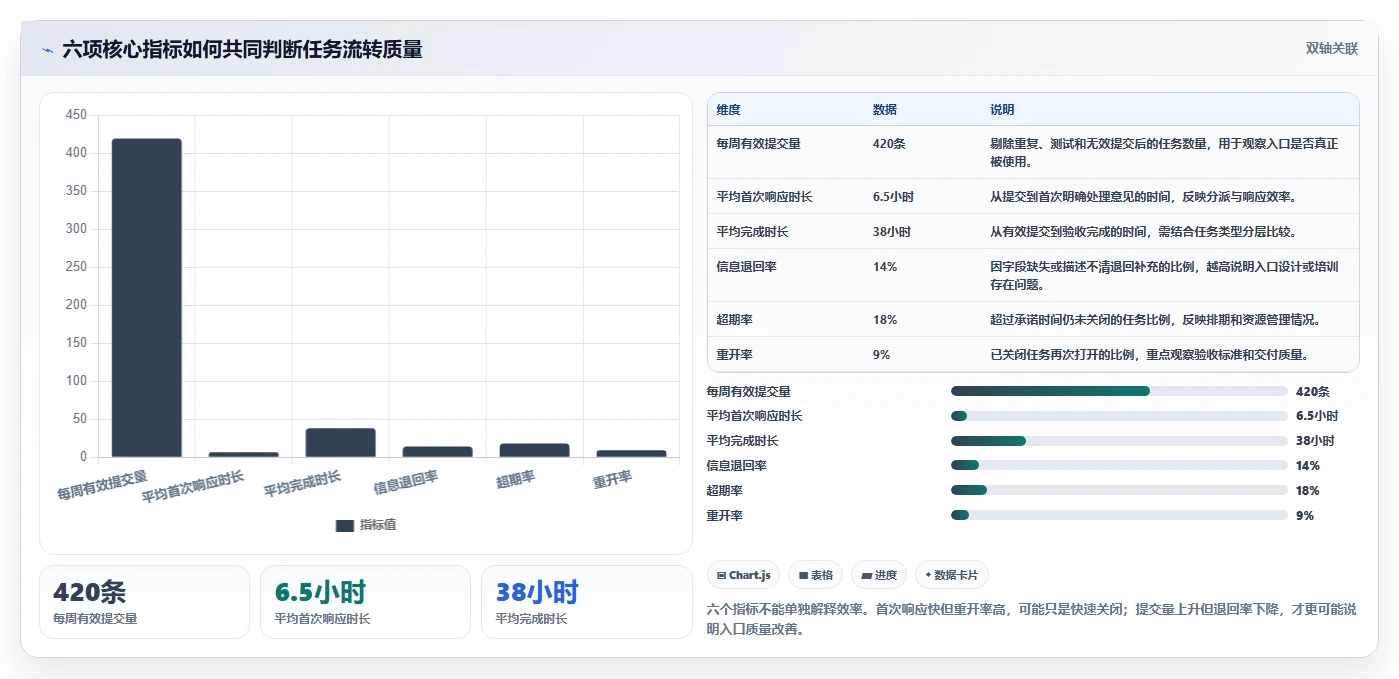
Task: Click the 平均首次响应时长 bar in chart
Action: (x=244, y=455)
